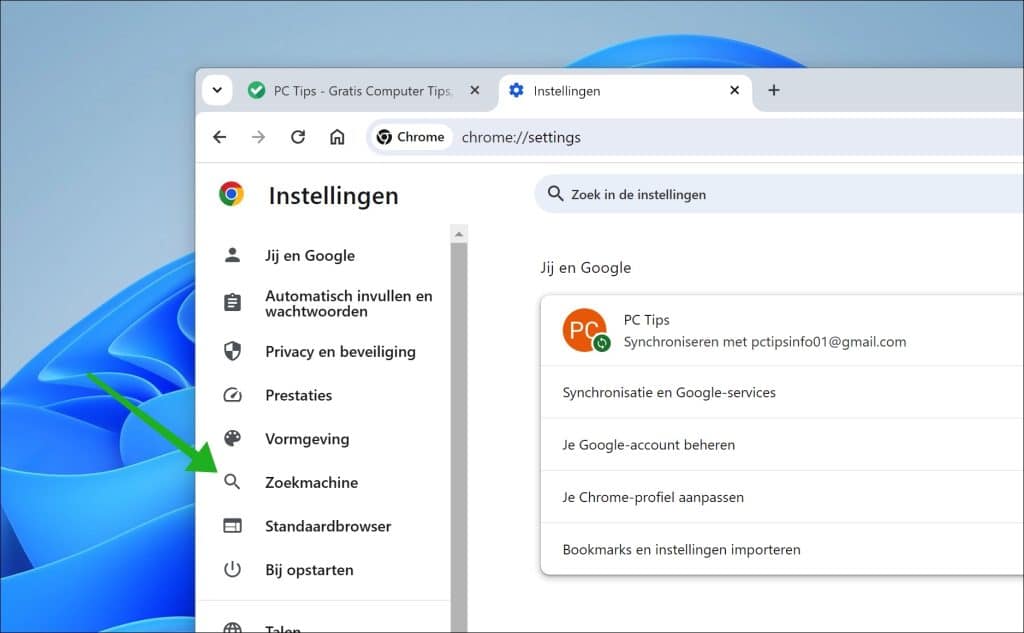The width and height of the screenshot is (1024, 633).
Task: Click the palette icon for Vormgeving
Action: click(232, 438)
